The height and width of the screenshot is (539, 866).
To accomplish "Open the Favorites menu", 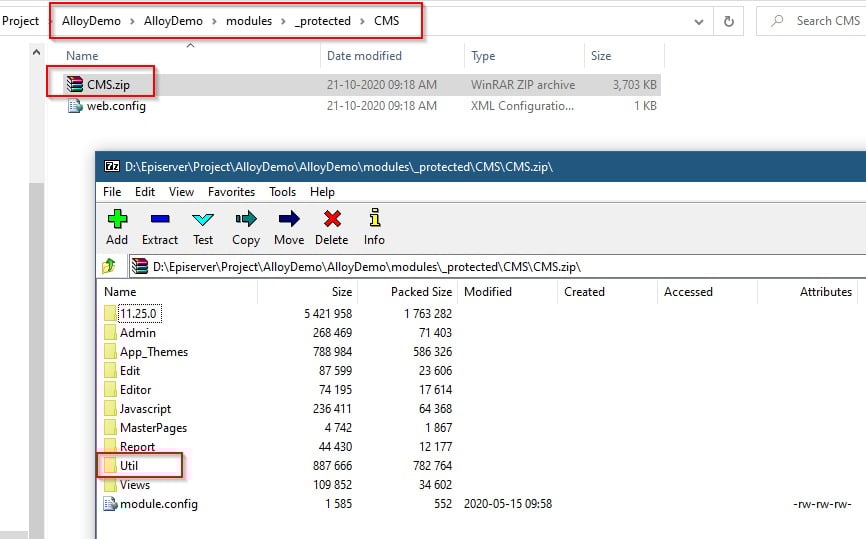I will click(x=231, y=191).
